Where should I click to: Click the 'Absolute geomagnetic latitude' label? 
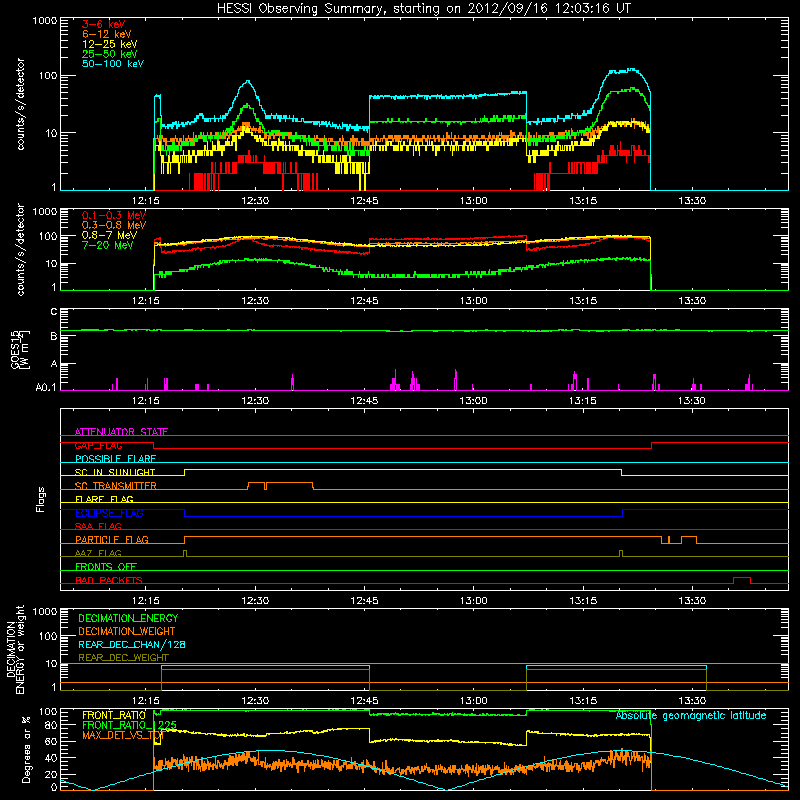[x=691, y=716]
